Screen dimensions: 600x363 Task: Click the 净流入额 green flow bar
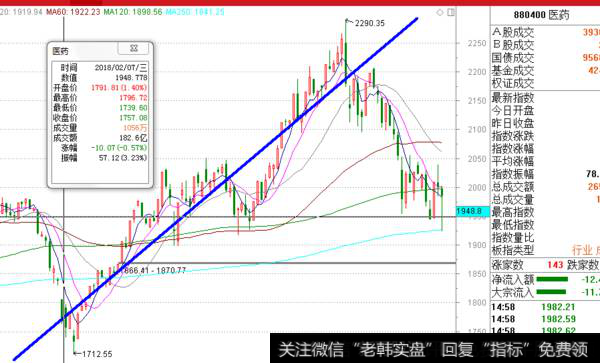tap(552, 280)
